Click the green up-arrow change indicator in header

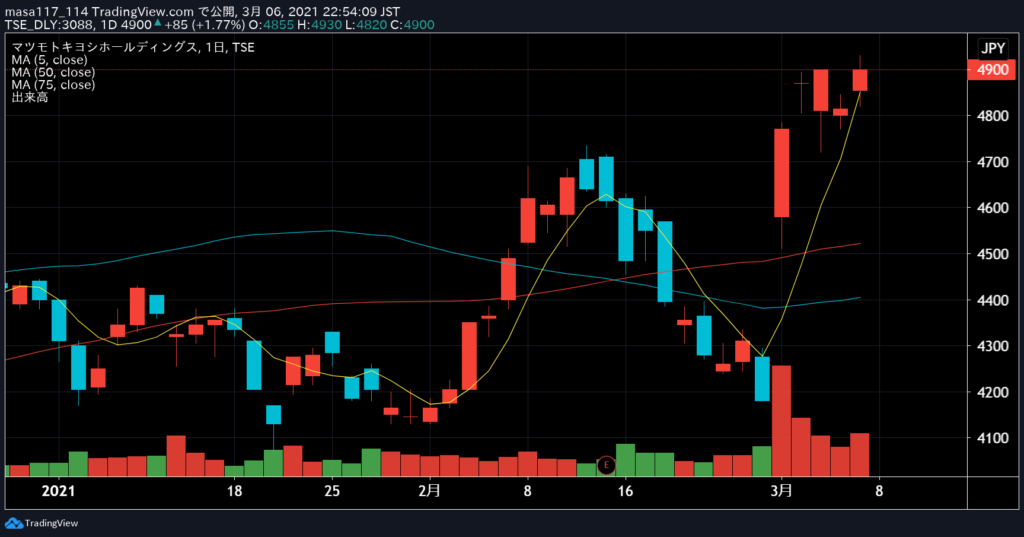pos(157,24)
